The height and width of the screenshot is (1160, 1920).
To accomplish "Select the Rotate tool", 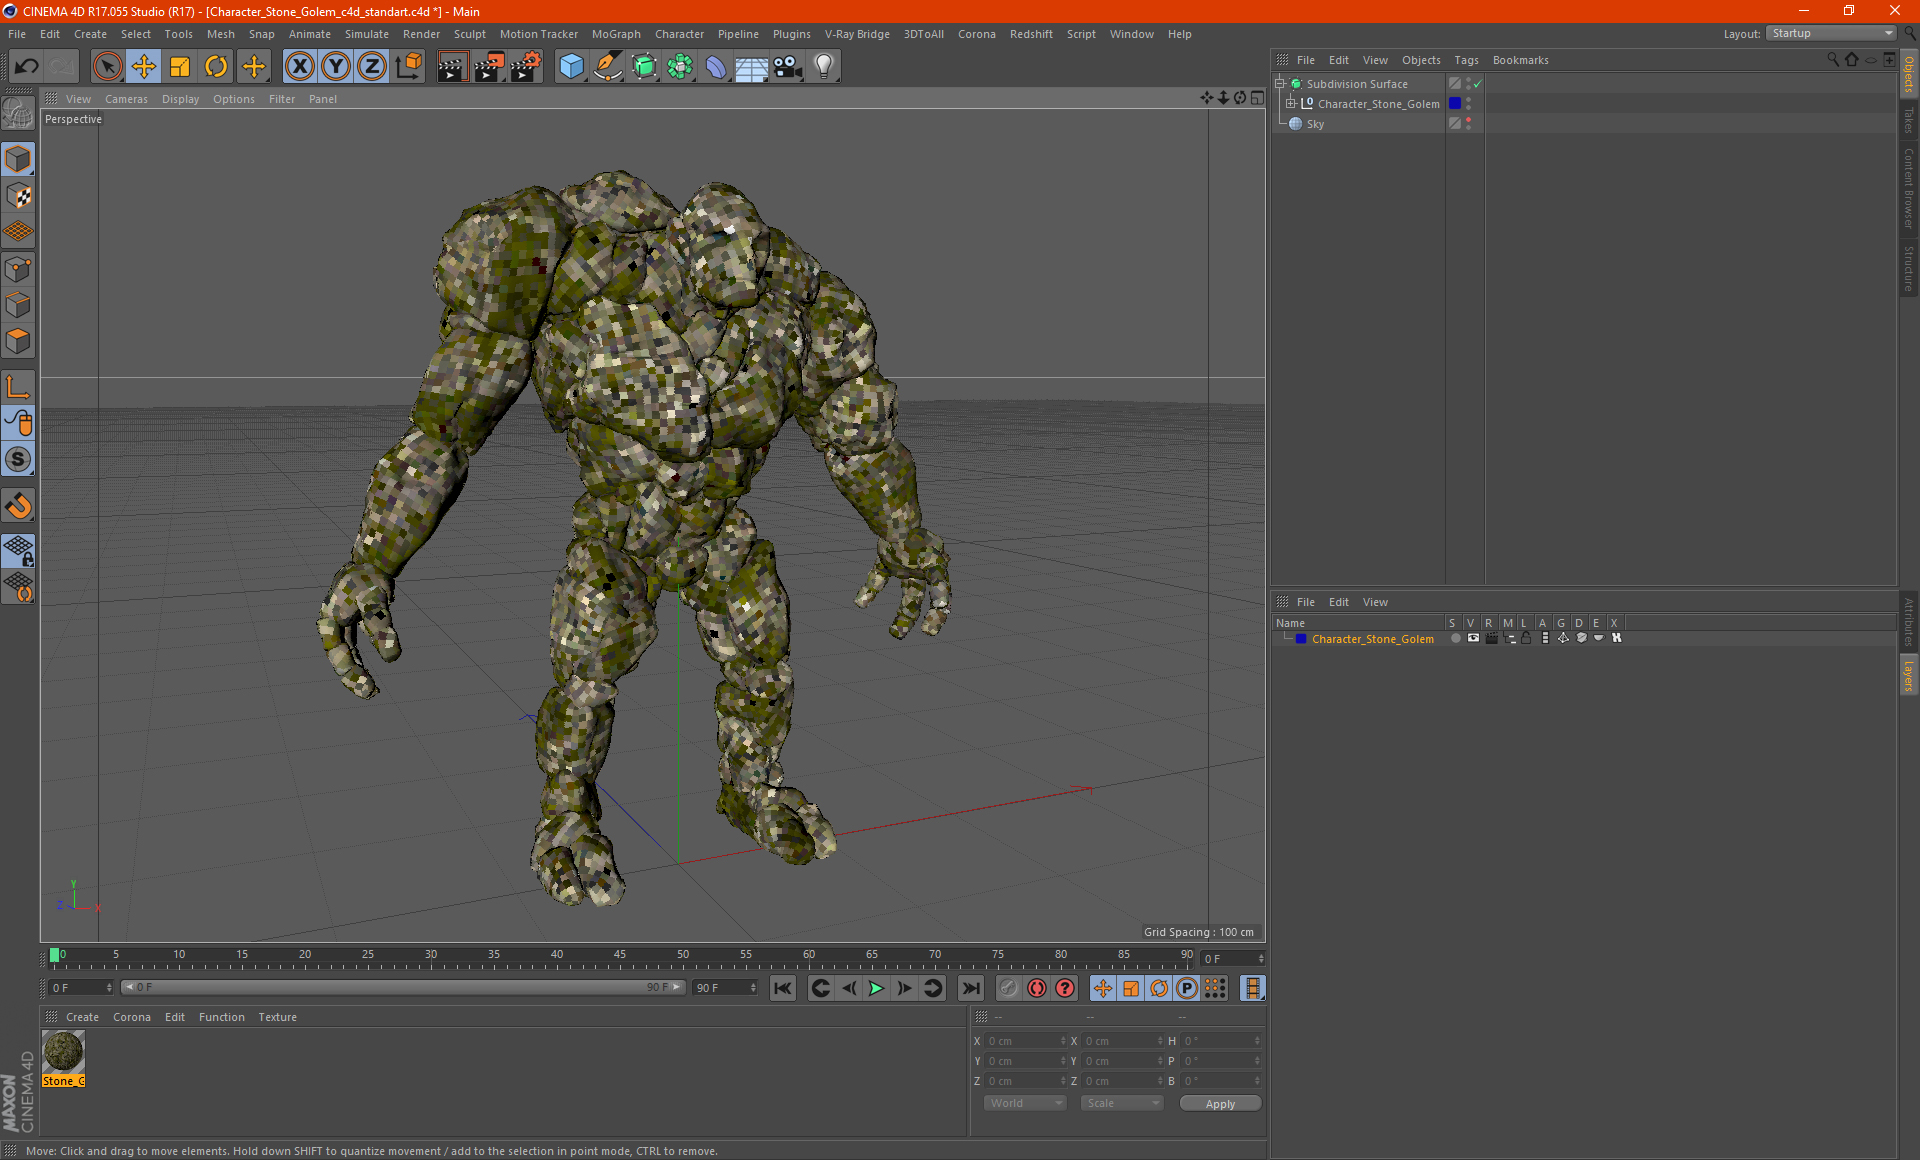I will (x=216, y=67).
